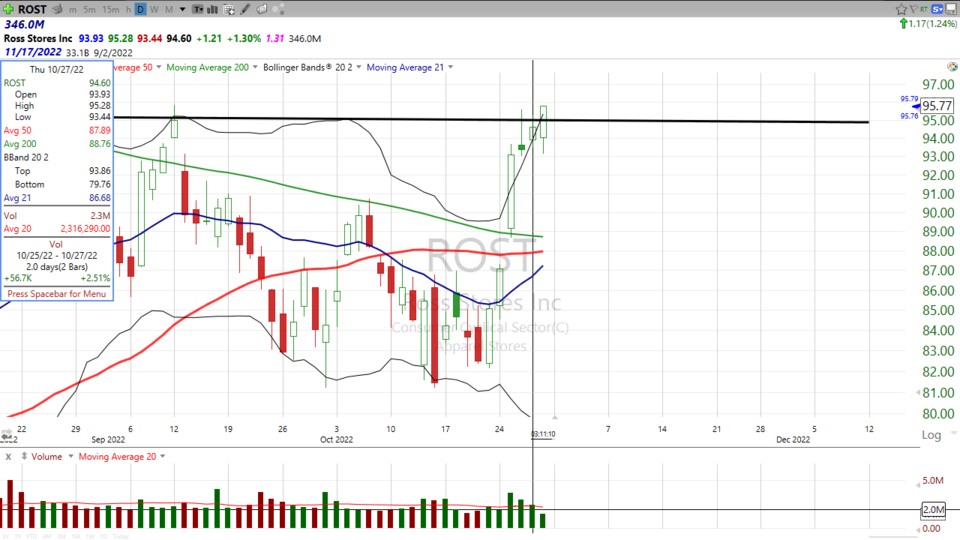This screenshot has width=960, height=540.
Task: Switch to Monthly 'M' timeframe
Action: pos(169,10)
